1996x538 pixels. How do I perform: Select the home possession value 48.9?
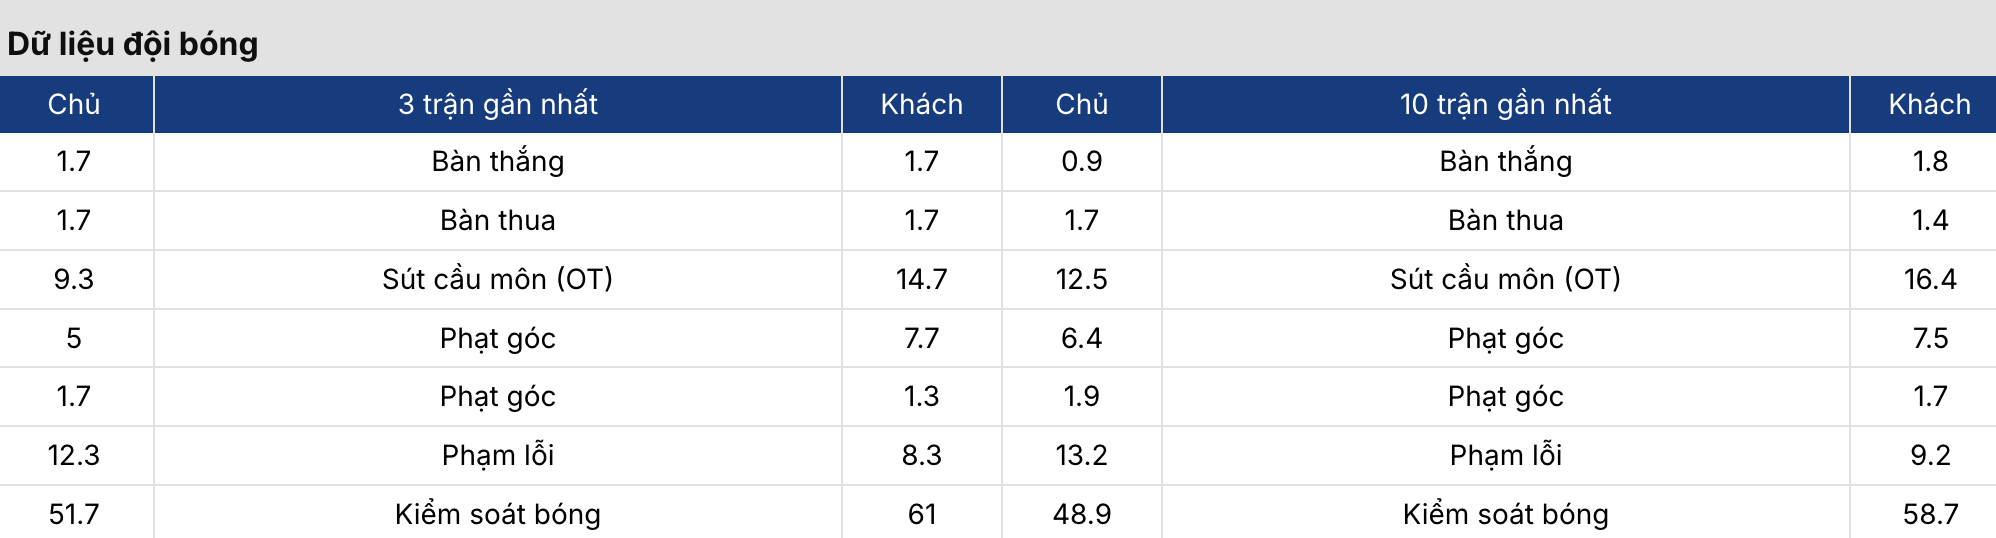pos(1082,514)
